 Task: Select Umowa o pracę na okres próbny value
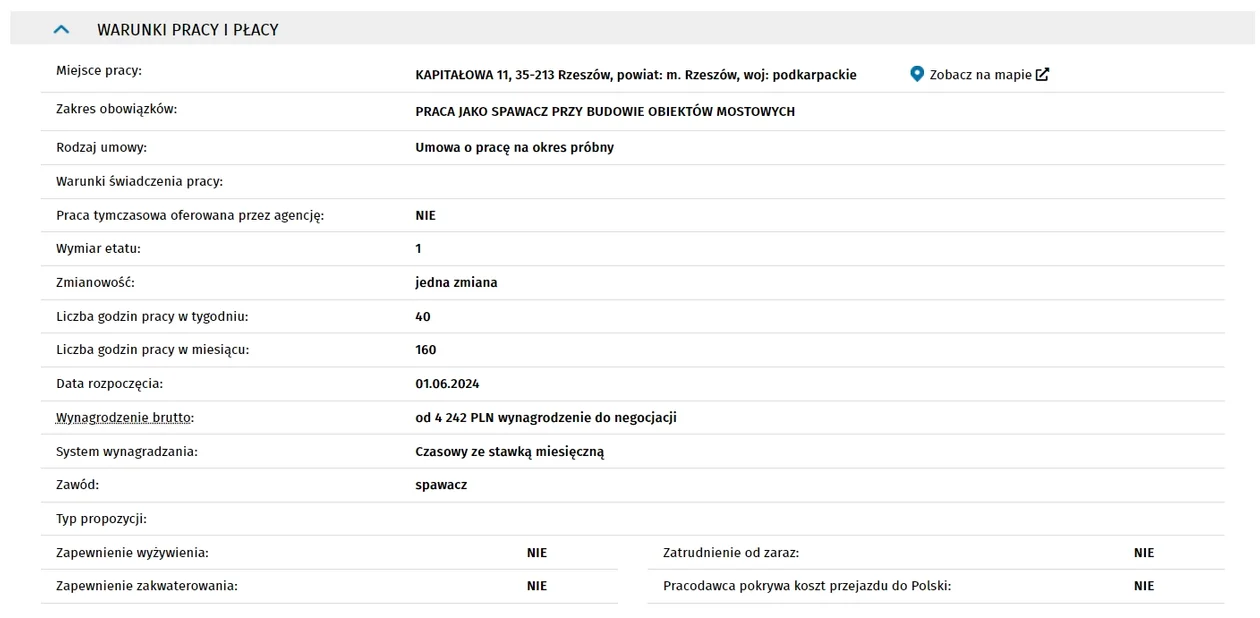tap(514, 148)
